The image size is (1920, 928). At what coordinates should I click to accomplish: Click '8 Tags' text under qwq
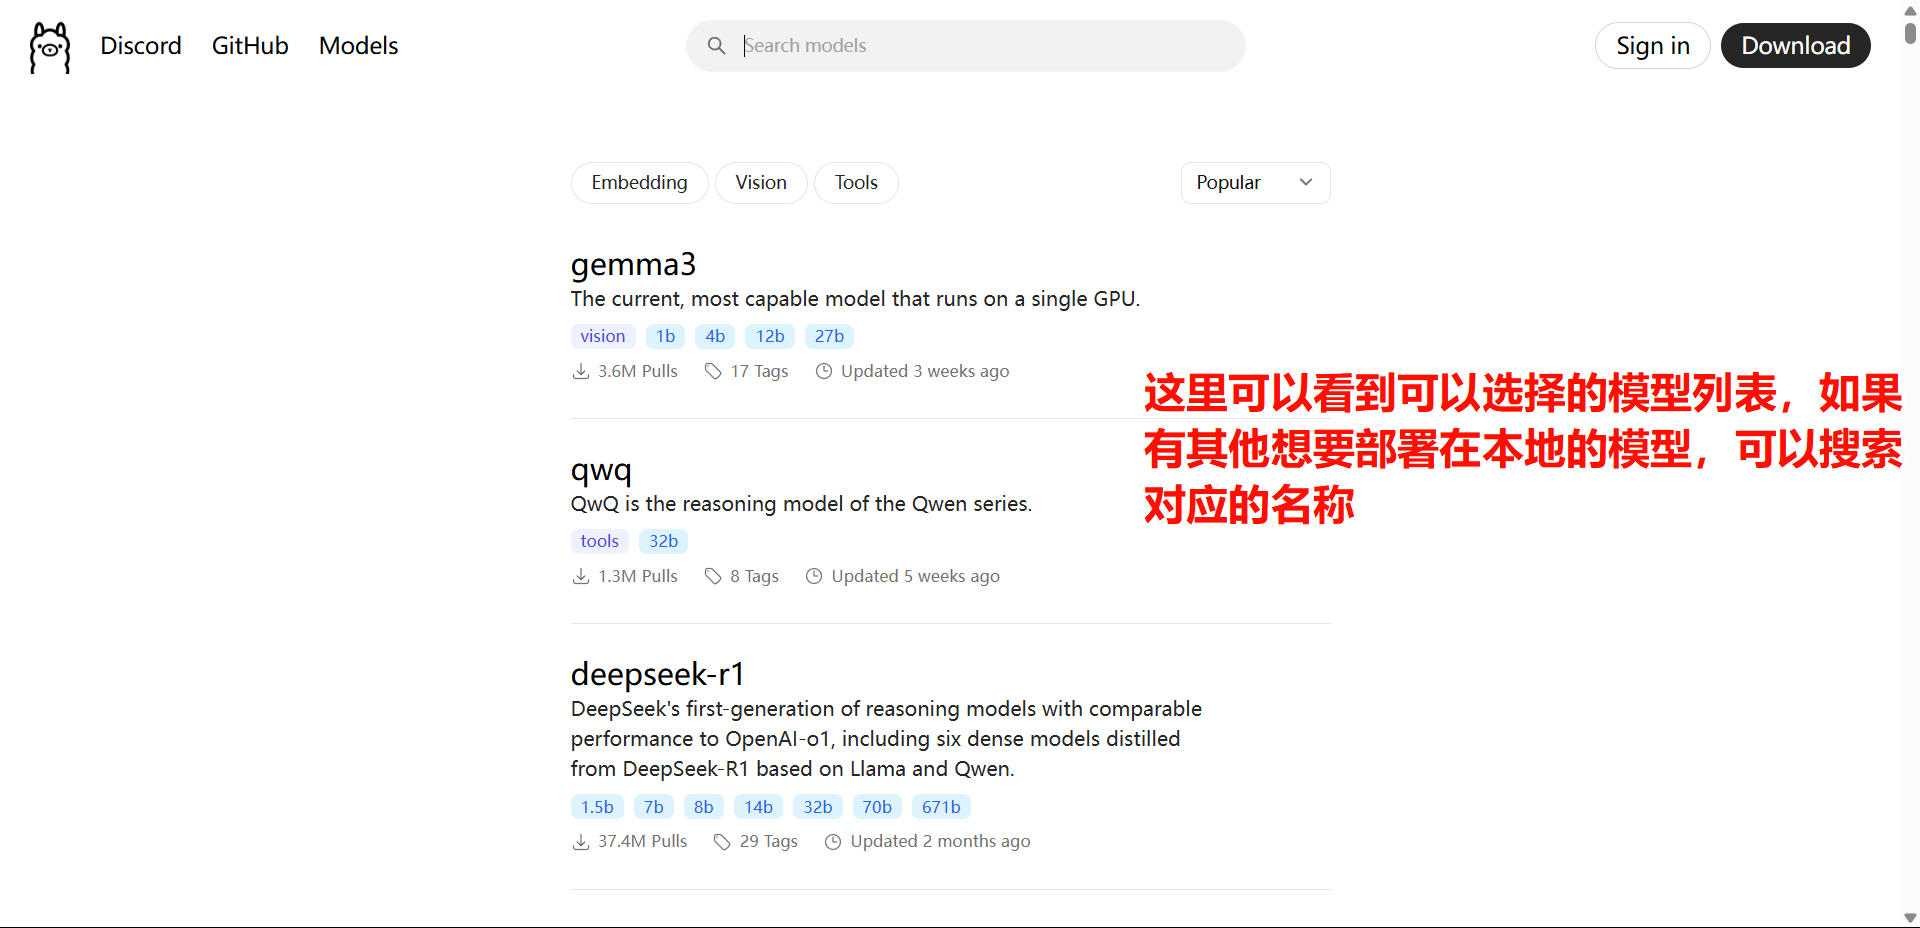(x=755, y=577)
